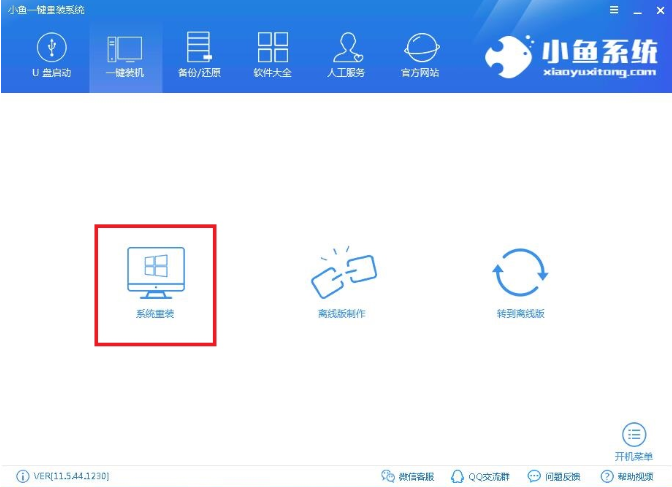Open 人工服务 support section
672x487 pixels.
click(x=346, y=56)
